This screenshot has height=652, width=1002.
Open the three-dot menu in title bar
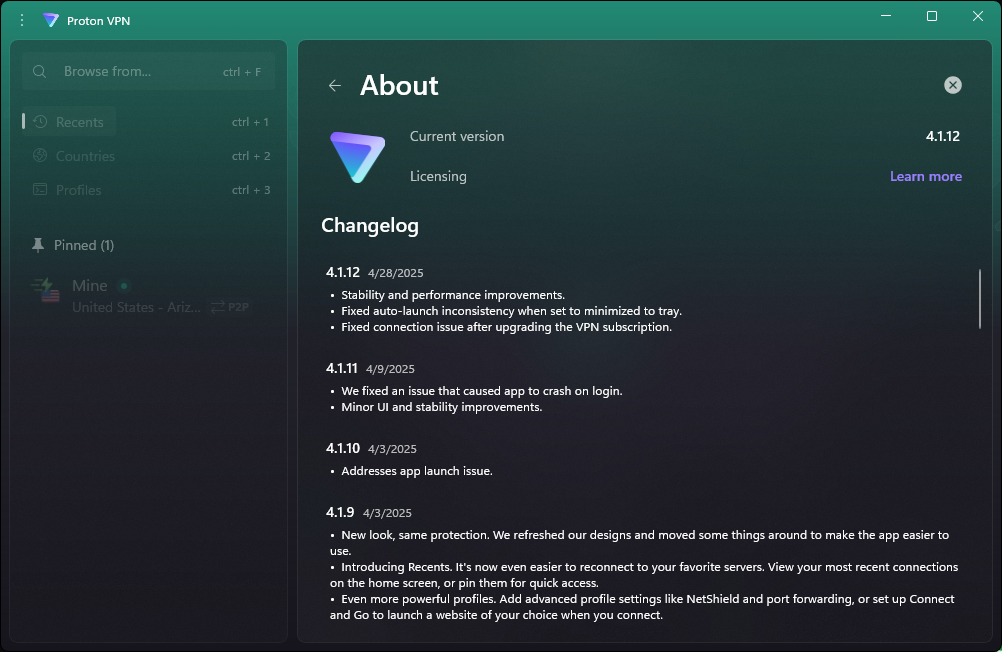pyautogui.click(x=22, y=20)
